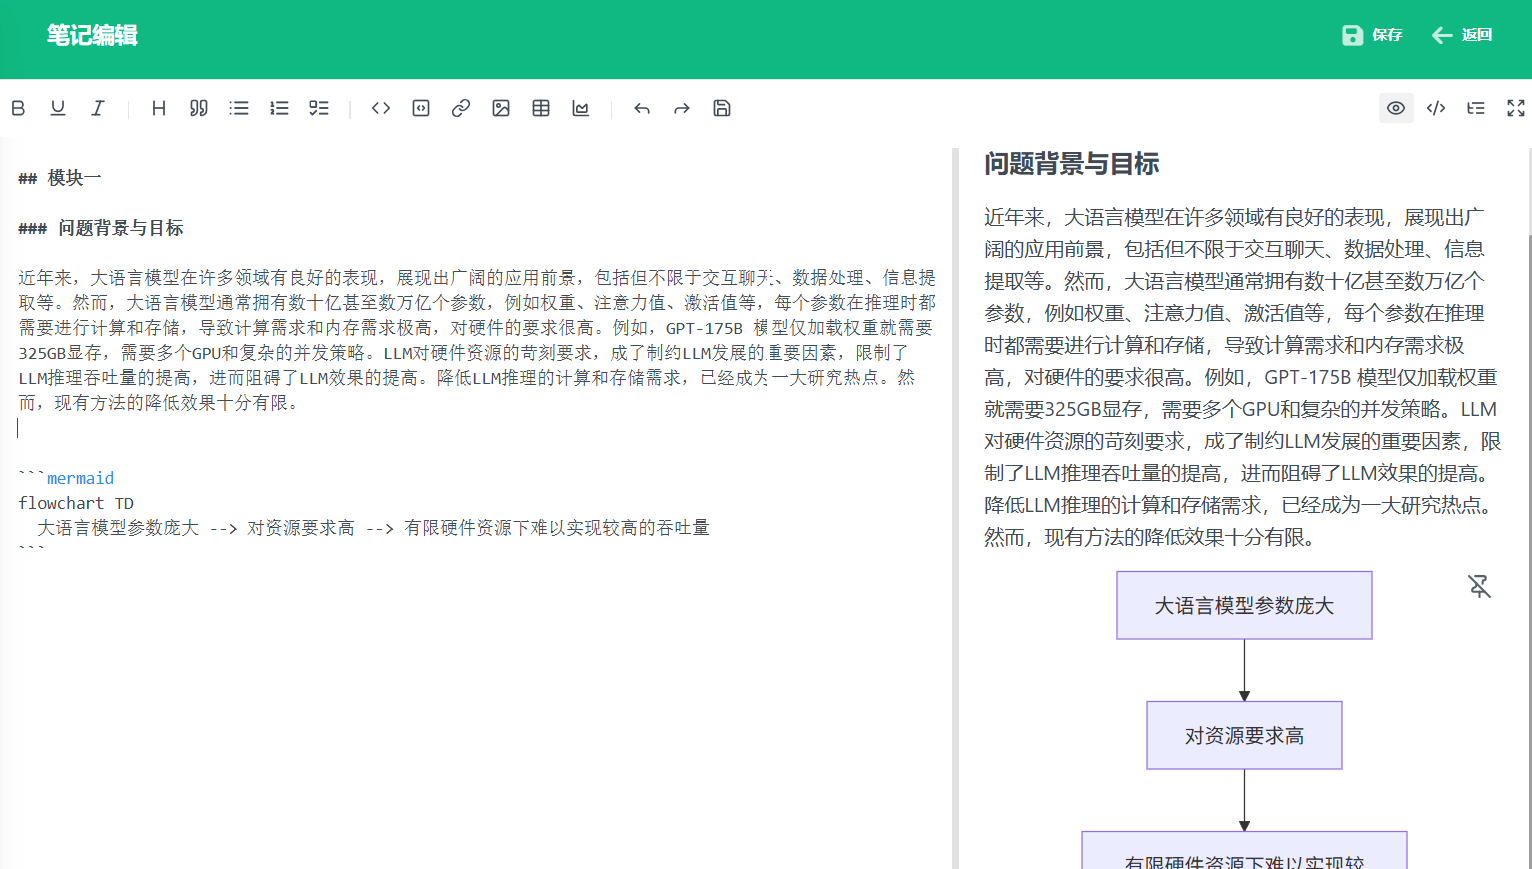Click the 保存 button in header
The image size is (1532, 869).
1372,35
